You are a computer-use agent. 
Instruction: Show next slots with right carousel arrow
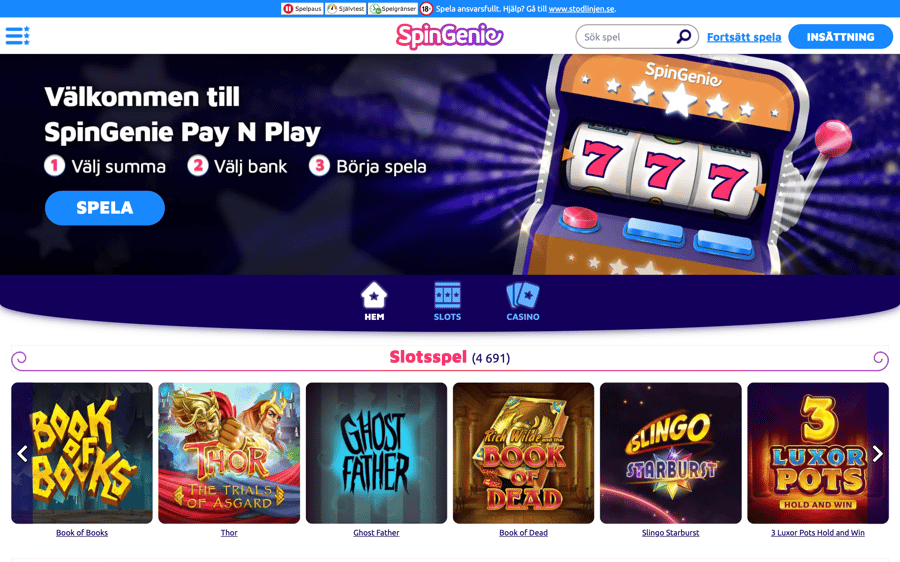pyautogui.click(x=878, y=454)
